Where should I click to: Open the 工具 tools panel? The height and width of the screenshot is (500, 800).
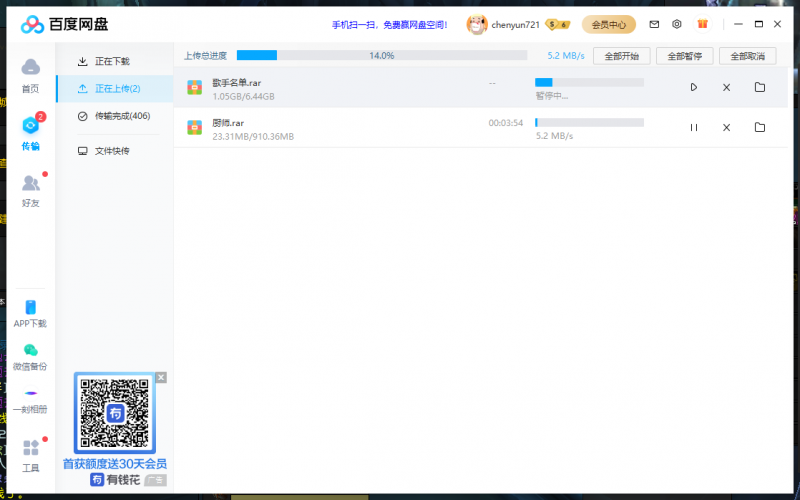coord(31,453)
